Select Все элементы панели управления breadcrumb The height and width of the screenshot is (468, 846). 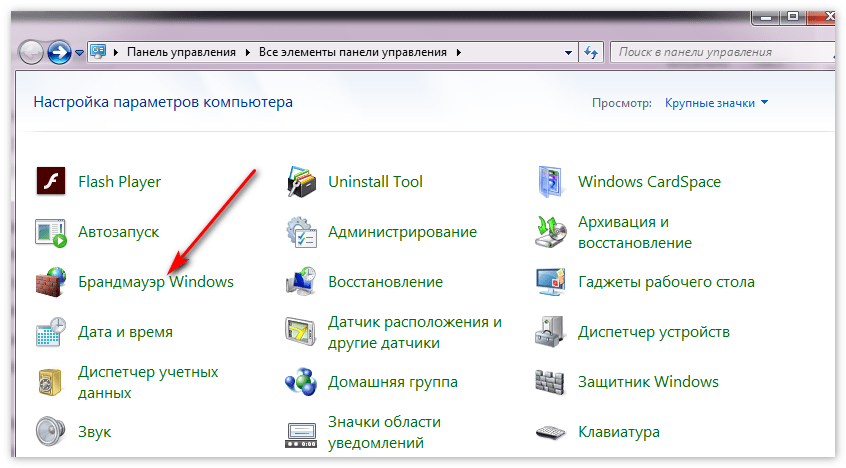(x=353, y=52)
